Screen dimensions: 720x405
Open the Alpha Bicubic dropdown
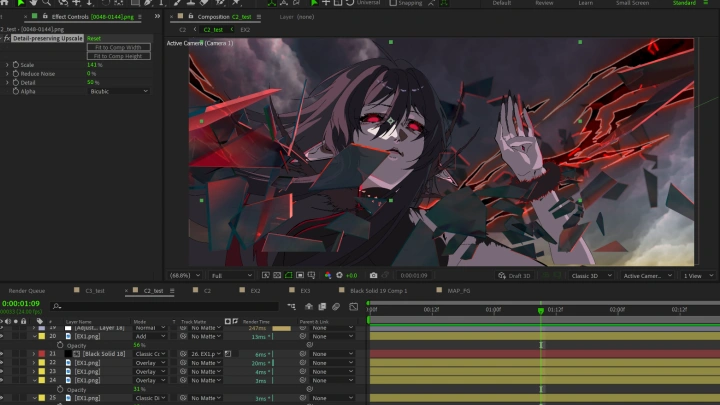point(118,91)
